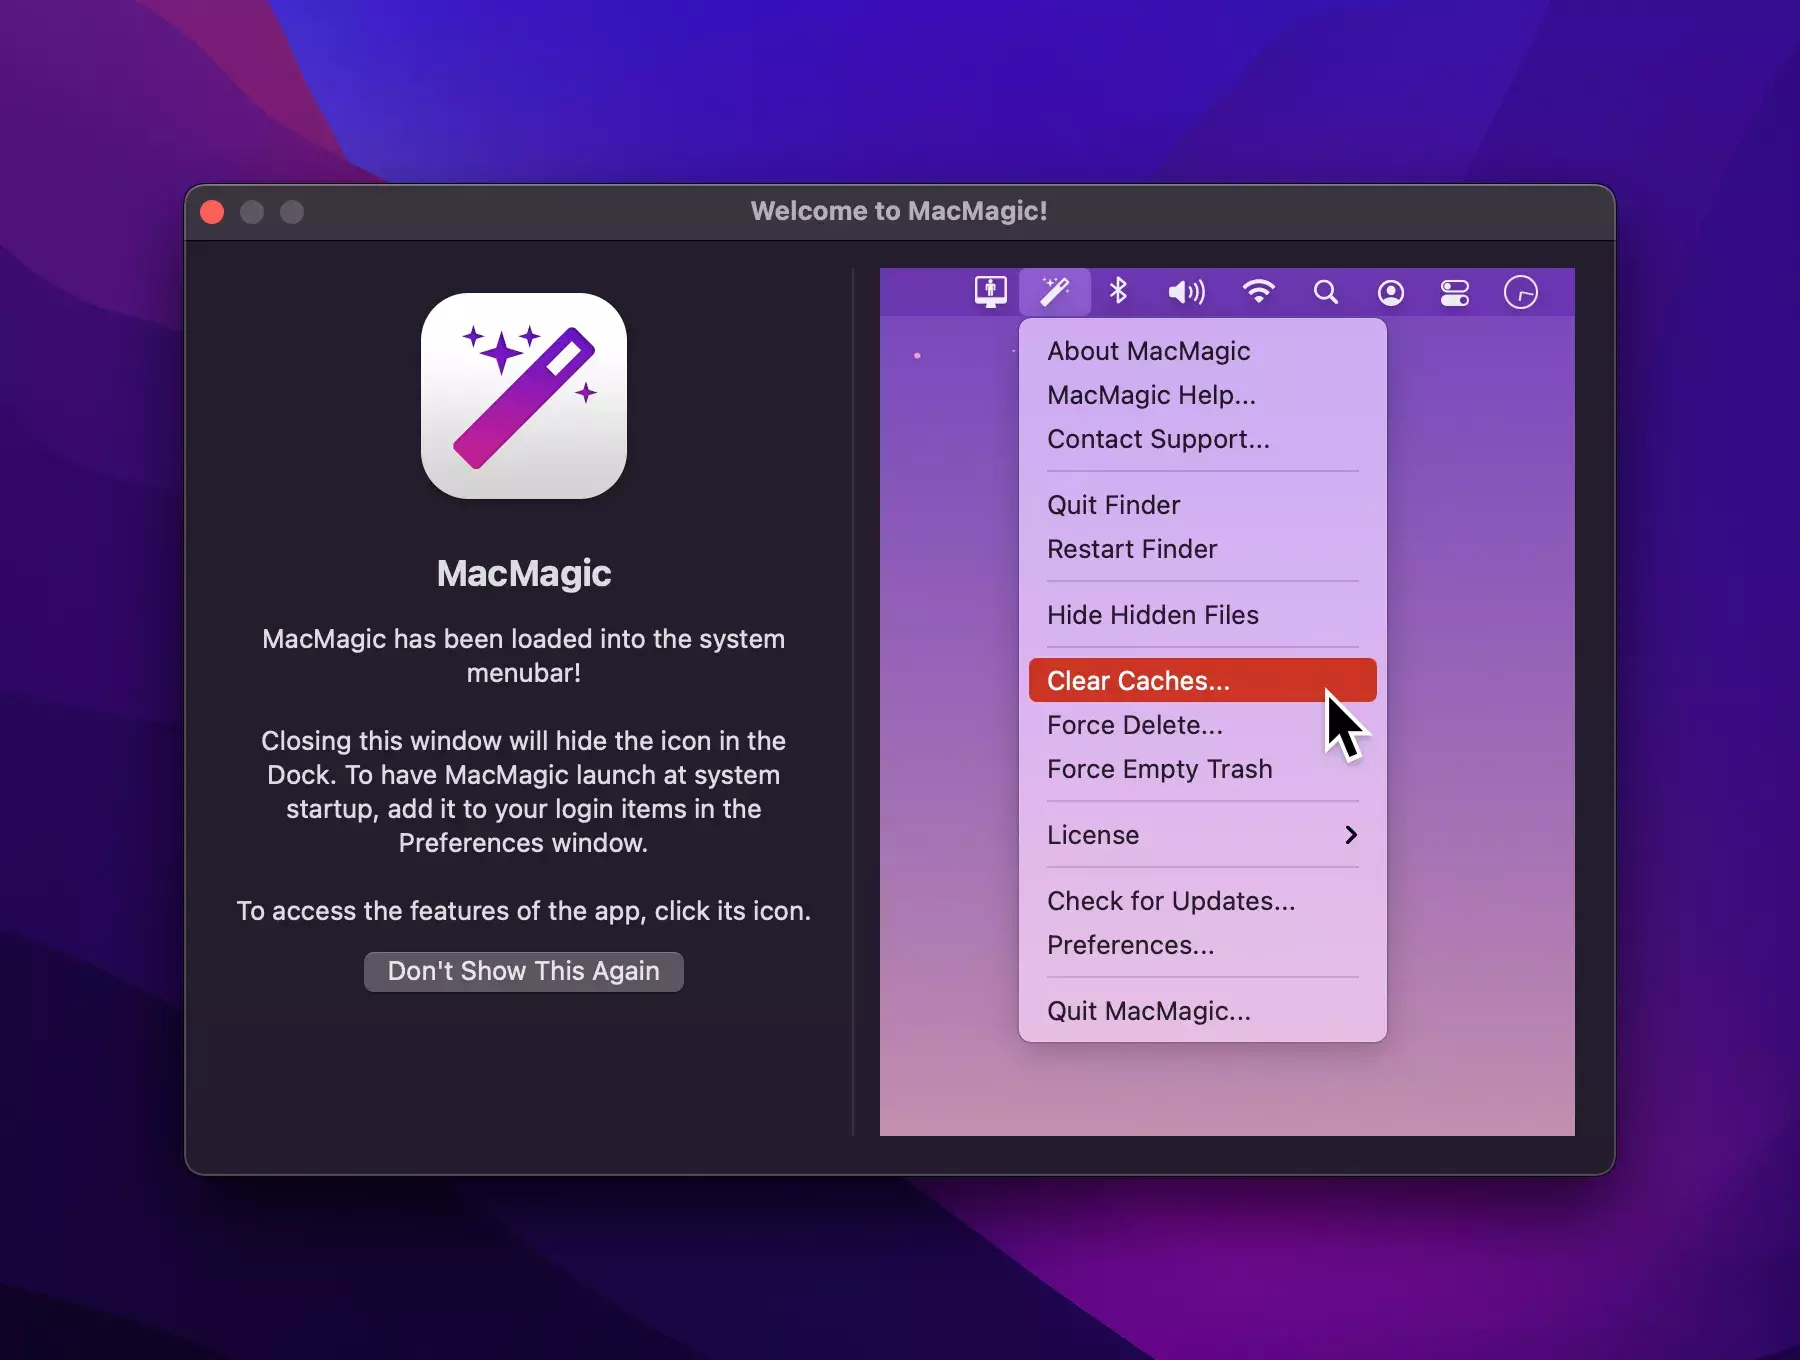The image size is (1800, 1360).
Task: Click the Spotlight search magnifier icon
Action: click(x=1325, y=292)
